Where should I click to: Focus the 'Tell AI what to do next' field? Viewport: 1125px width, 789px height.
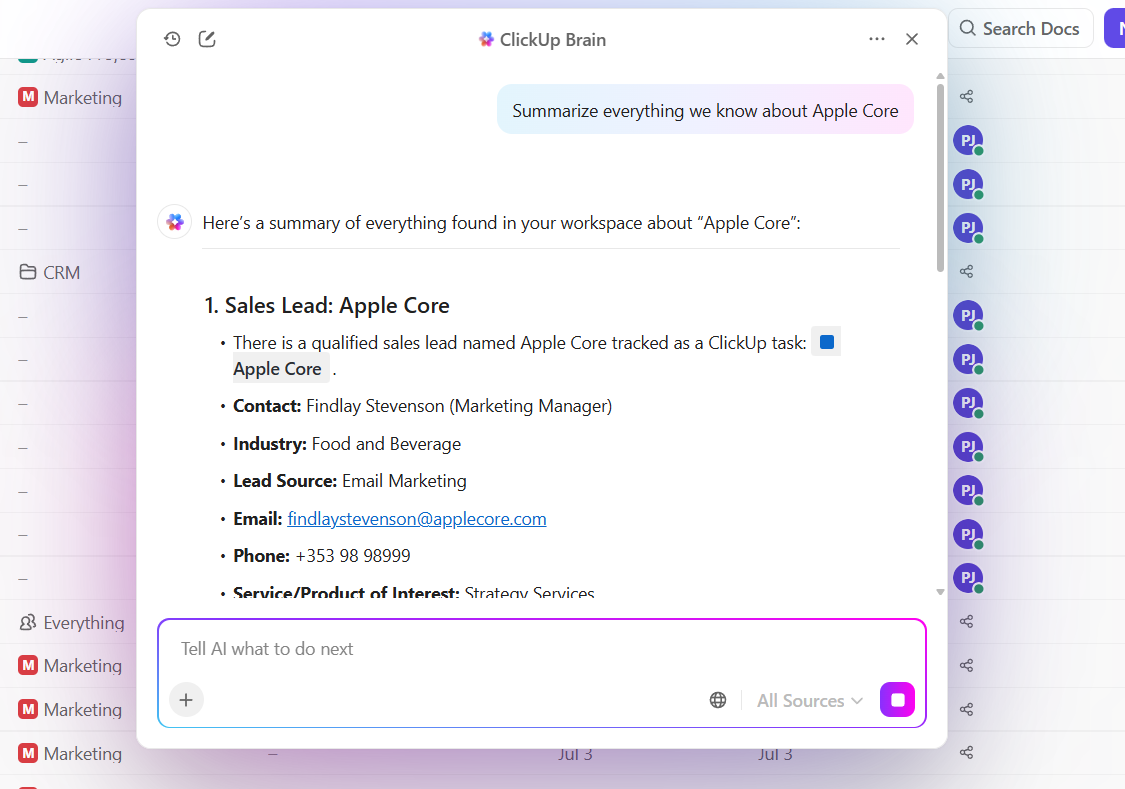pyautogui.click(x=542, y=648)
